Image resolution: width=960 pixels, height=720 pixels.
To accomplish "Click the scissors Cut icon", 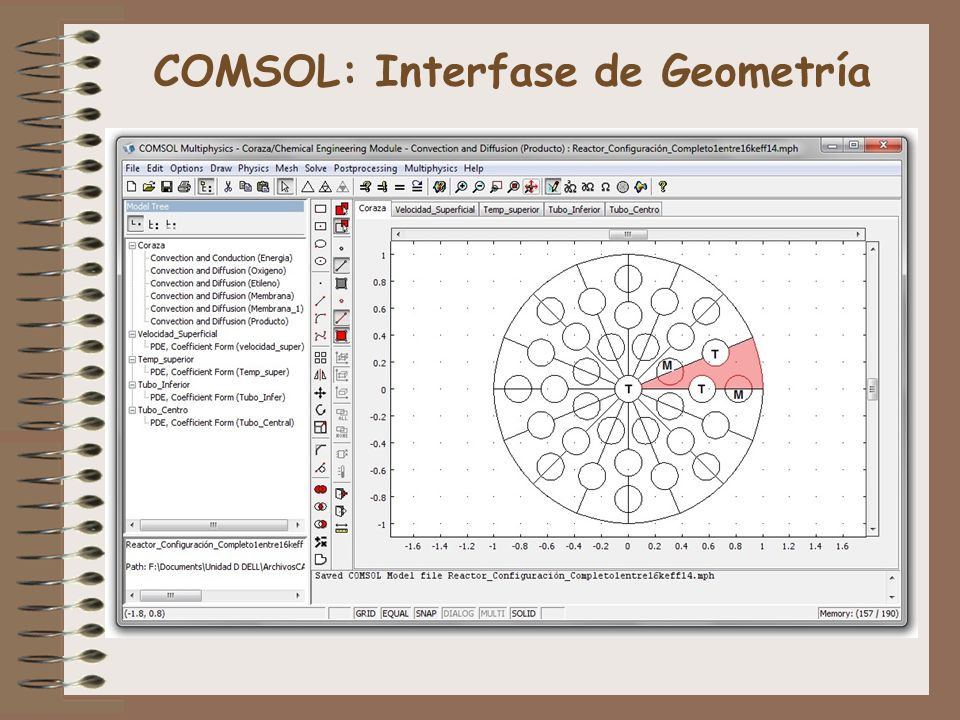I will pos(228,187).
